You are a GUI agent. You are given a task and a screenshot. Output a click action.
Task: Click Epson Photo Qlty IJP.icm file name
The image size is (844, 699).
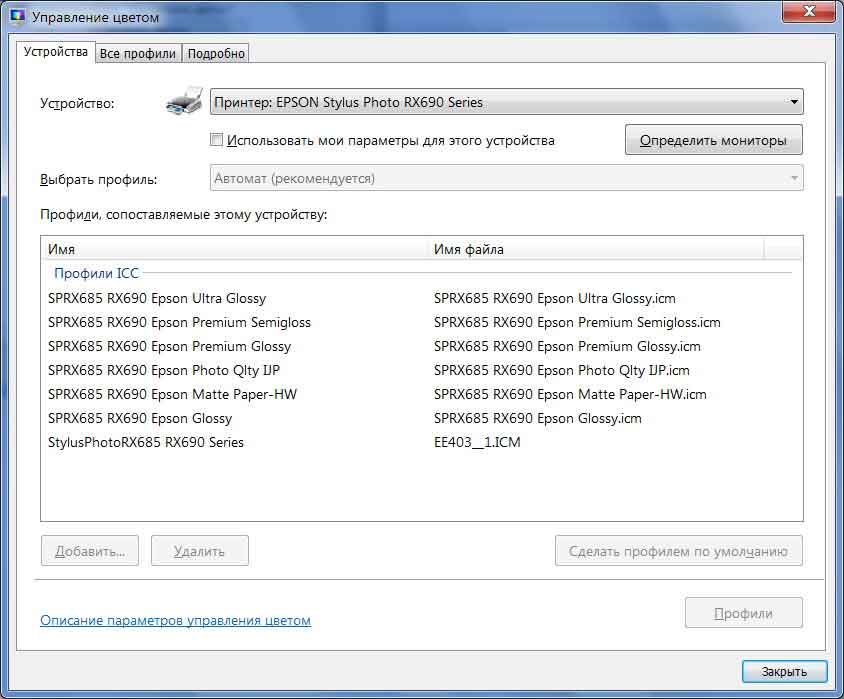tap(561, 370)
